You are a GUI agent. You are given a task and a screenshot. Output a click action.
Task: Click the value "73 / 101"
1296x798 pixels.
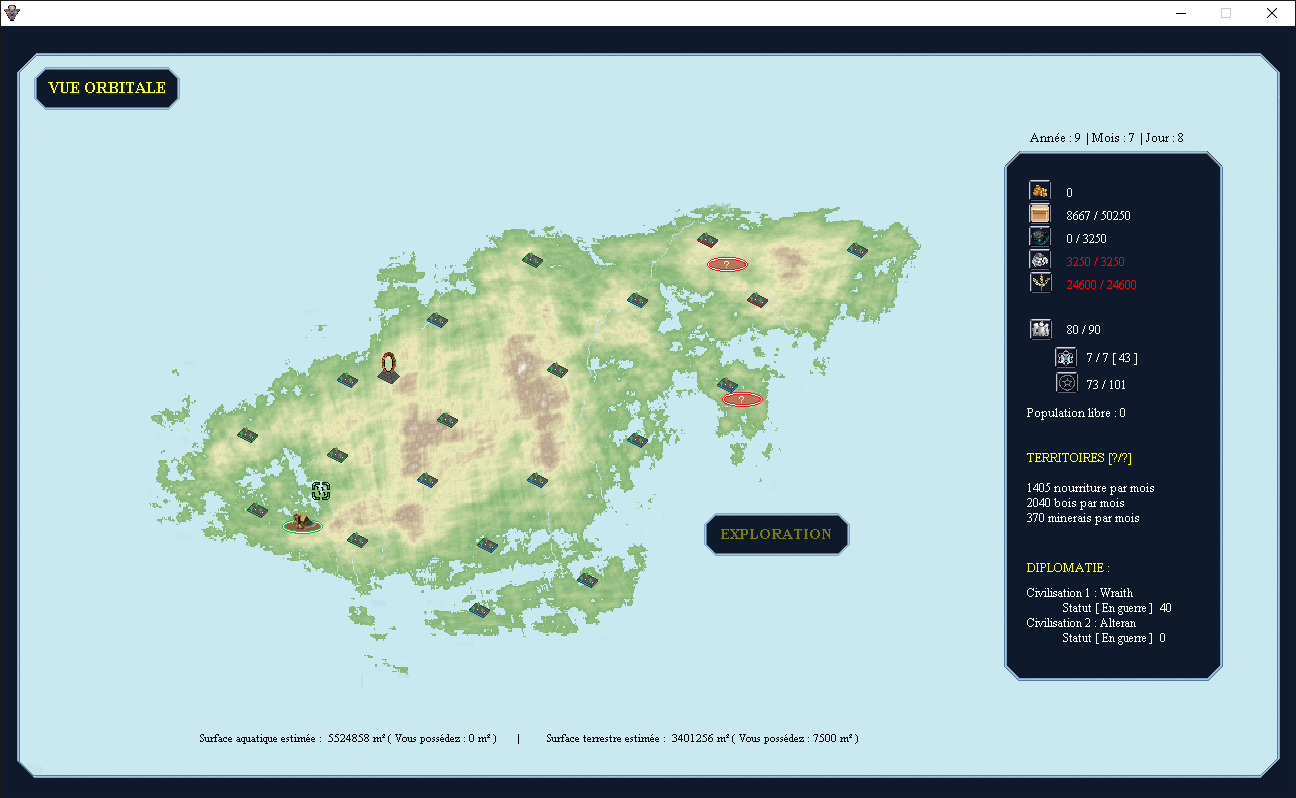point(1106,385)
